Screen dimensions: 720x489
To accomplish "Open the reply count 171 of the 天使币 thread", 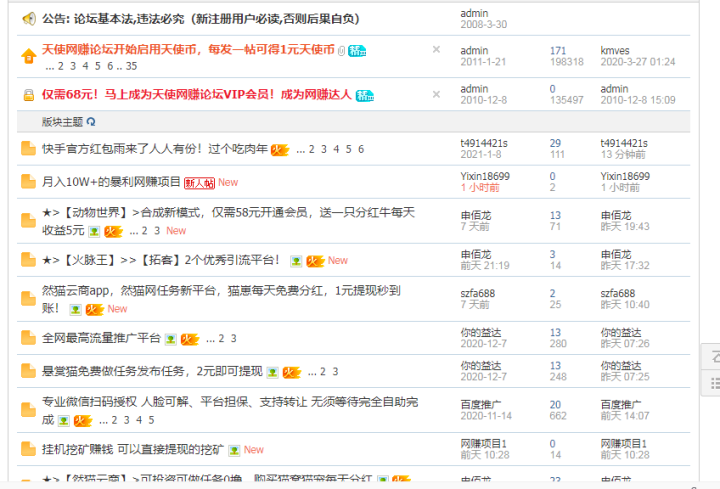I will coord(558,51).
